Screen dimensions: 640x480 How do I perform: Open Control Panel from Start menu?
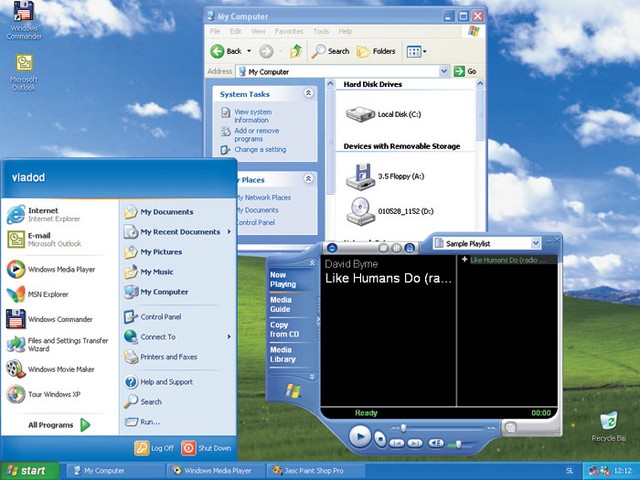tap(153, 317)
